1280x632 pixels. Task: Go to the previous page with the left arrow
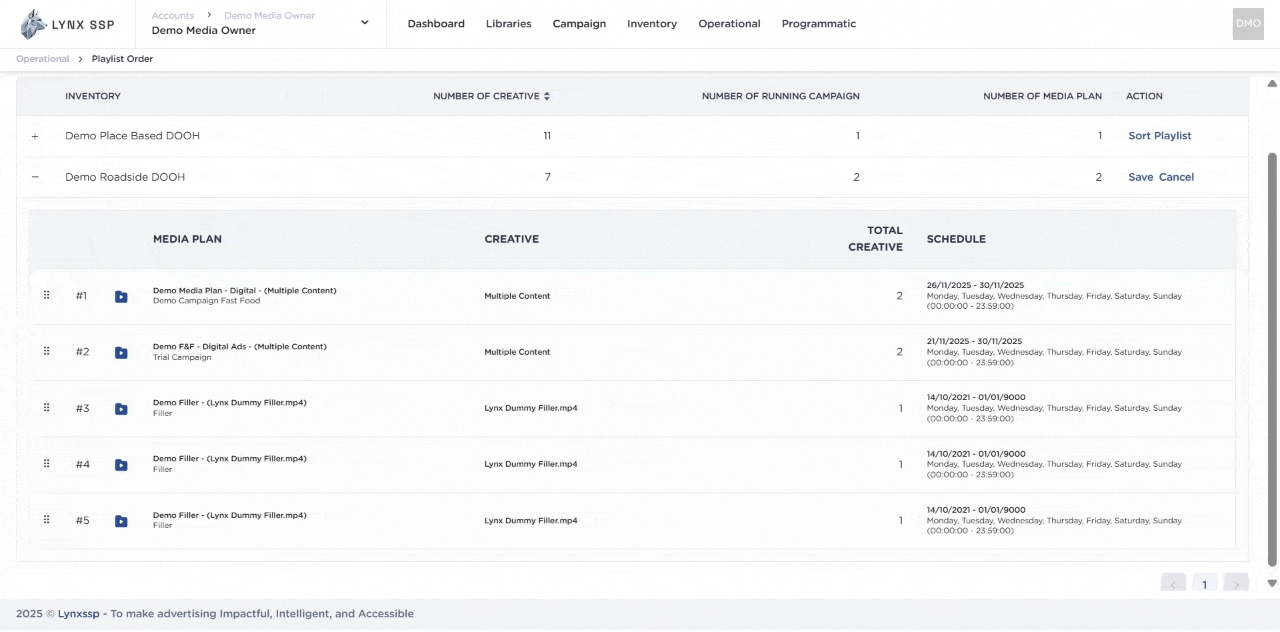point(1174,584)
